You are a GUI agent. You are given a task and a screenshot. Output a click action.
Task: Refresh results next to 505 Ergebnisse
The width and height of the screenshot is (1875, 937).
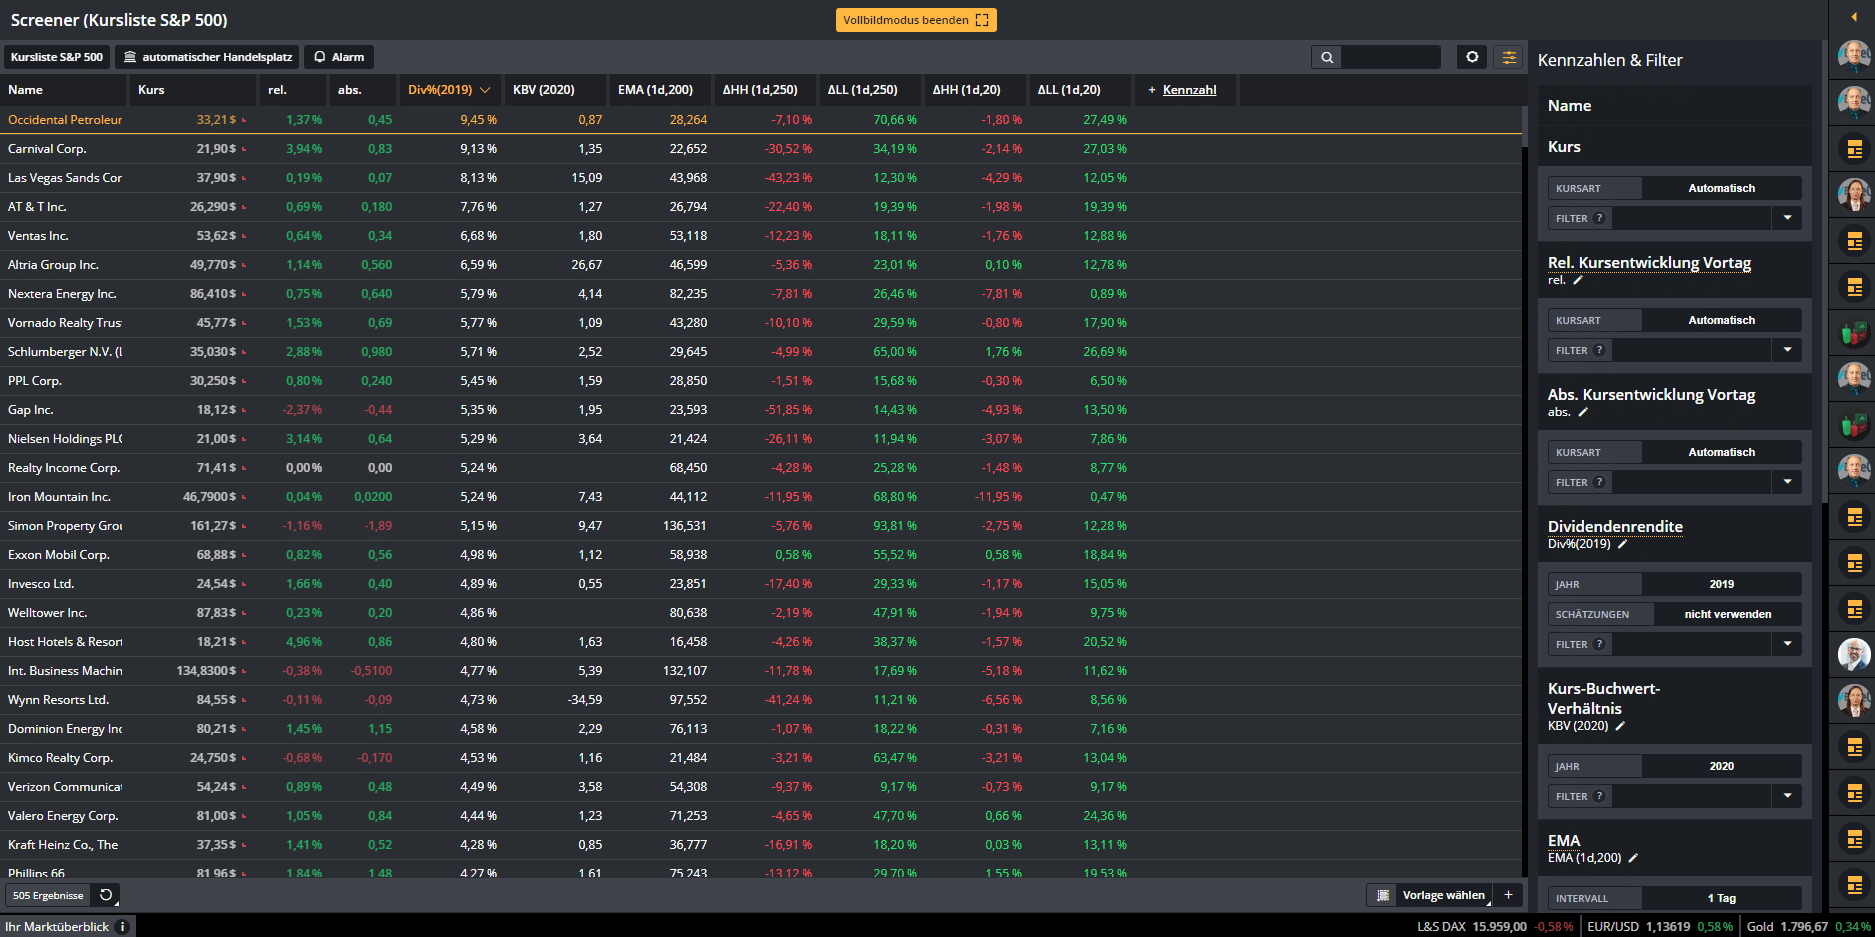pyautogui.click(x=106, y=895)
